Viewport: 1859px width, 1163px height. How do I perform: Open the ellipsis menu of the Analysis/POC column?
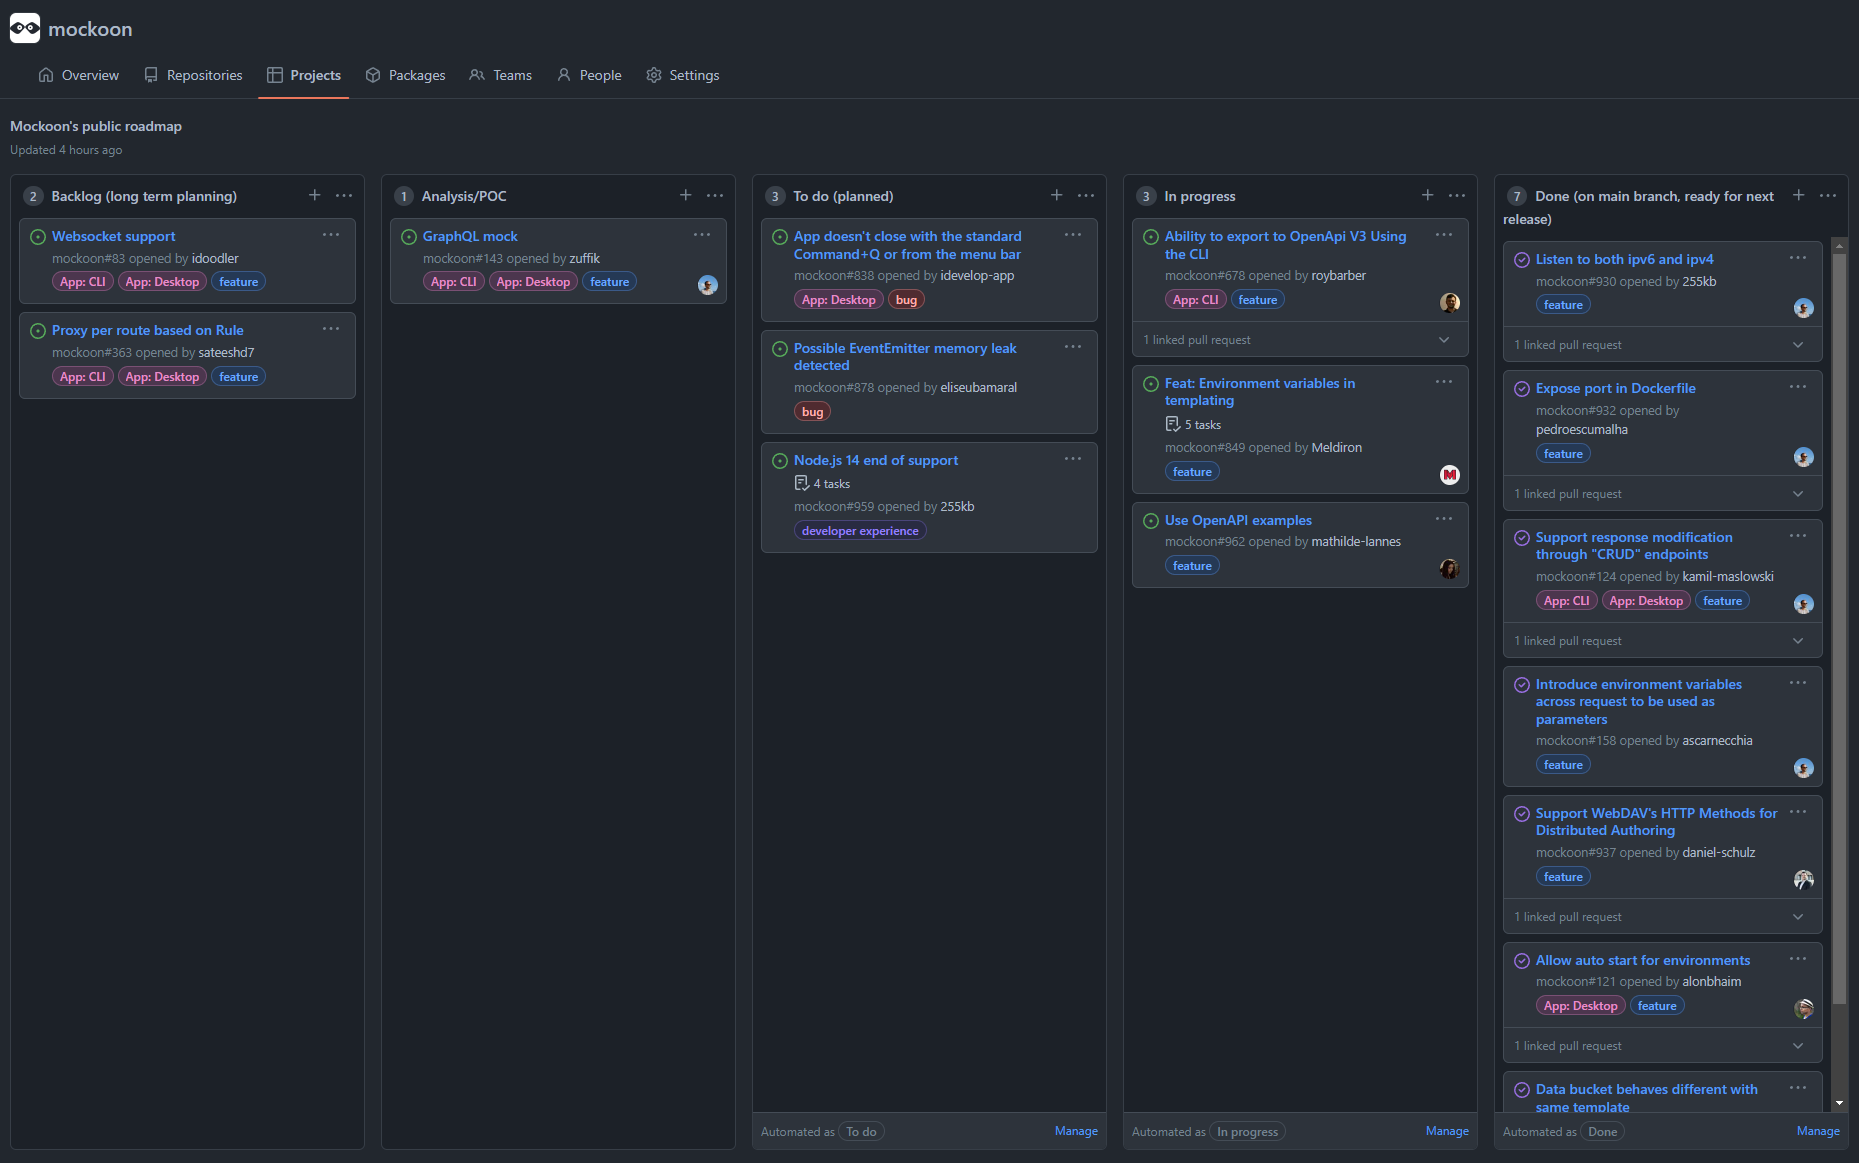715,195
